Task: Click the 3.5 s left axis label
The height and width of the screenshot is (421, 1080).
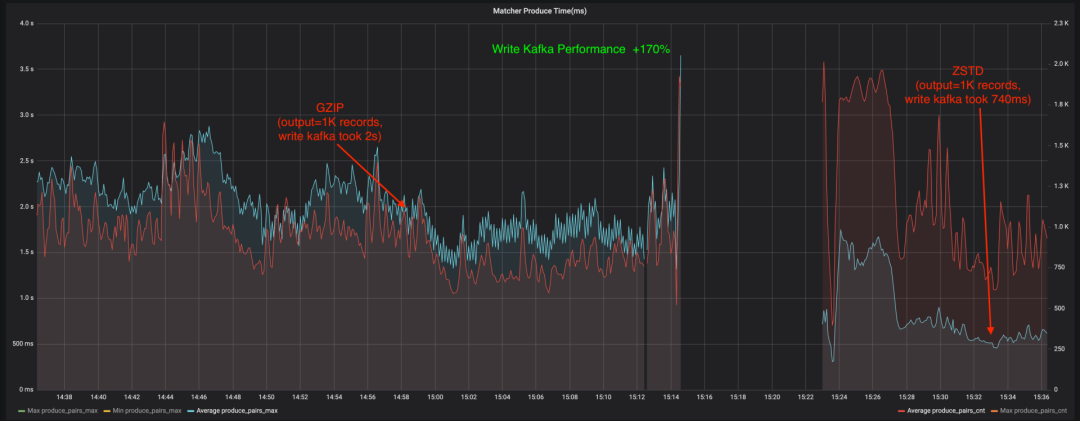Action: [27, 70]
